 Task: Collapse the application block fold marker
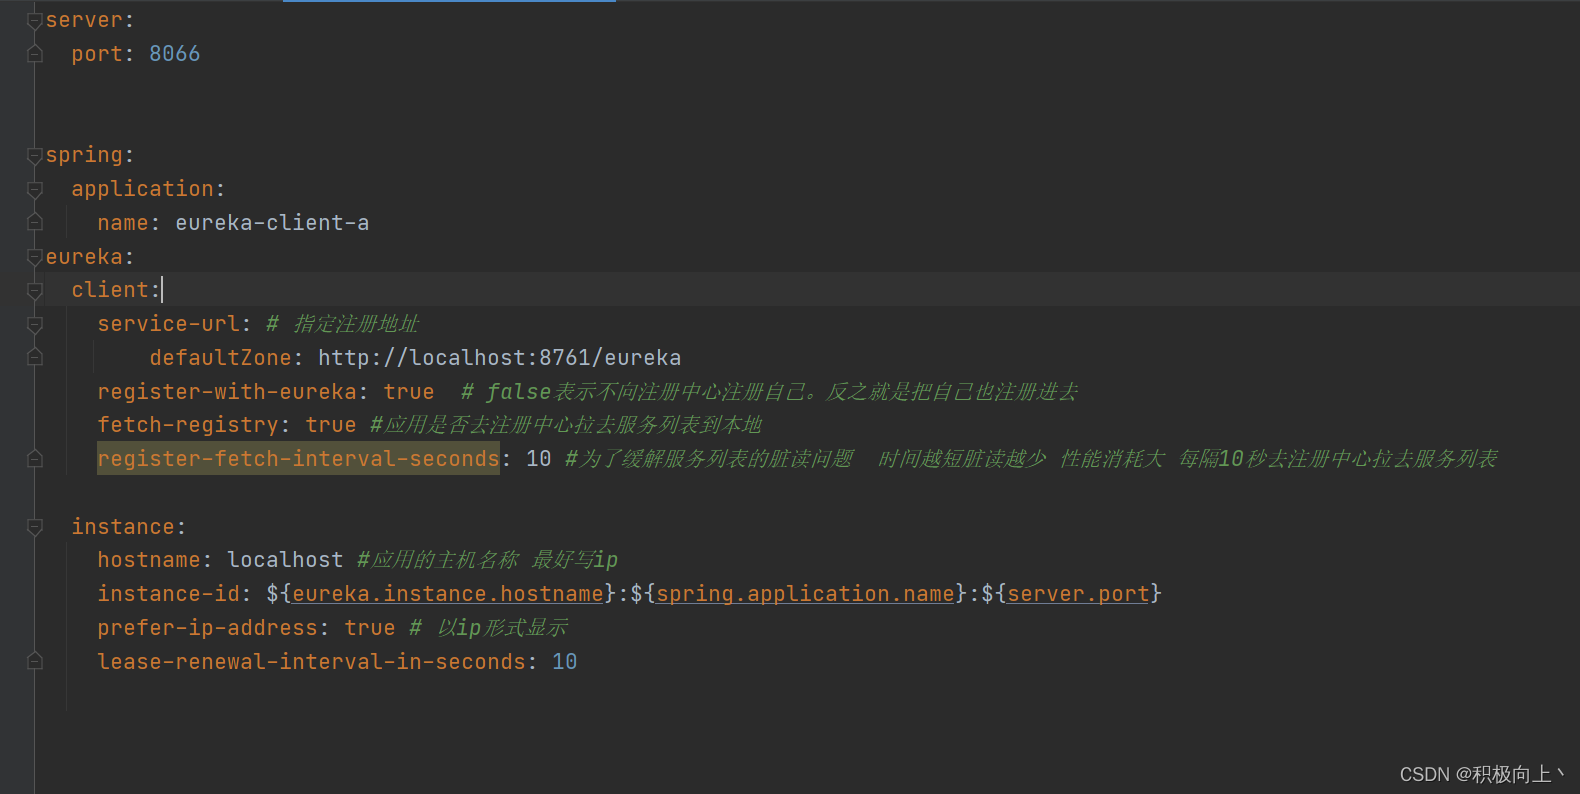tap(35, 189)
